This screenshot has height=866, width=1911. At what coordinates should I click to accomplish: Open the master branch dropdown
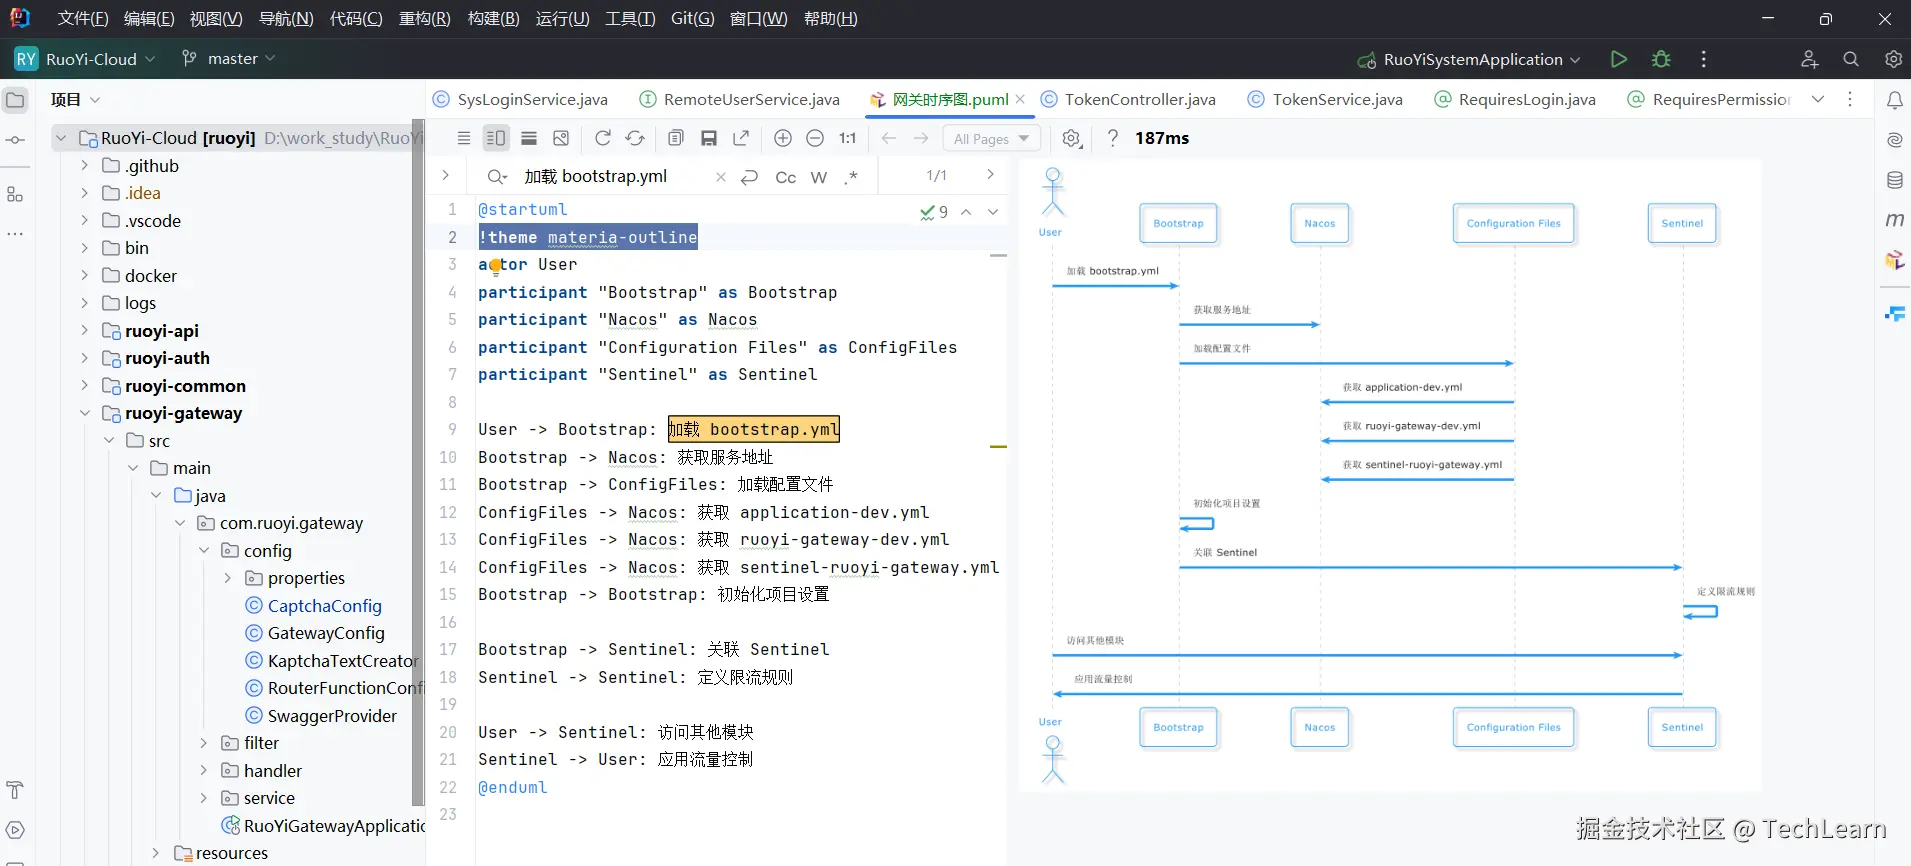coord(228,59)
